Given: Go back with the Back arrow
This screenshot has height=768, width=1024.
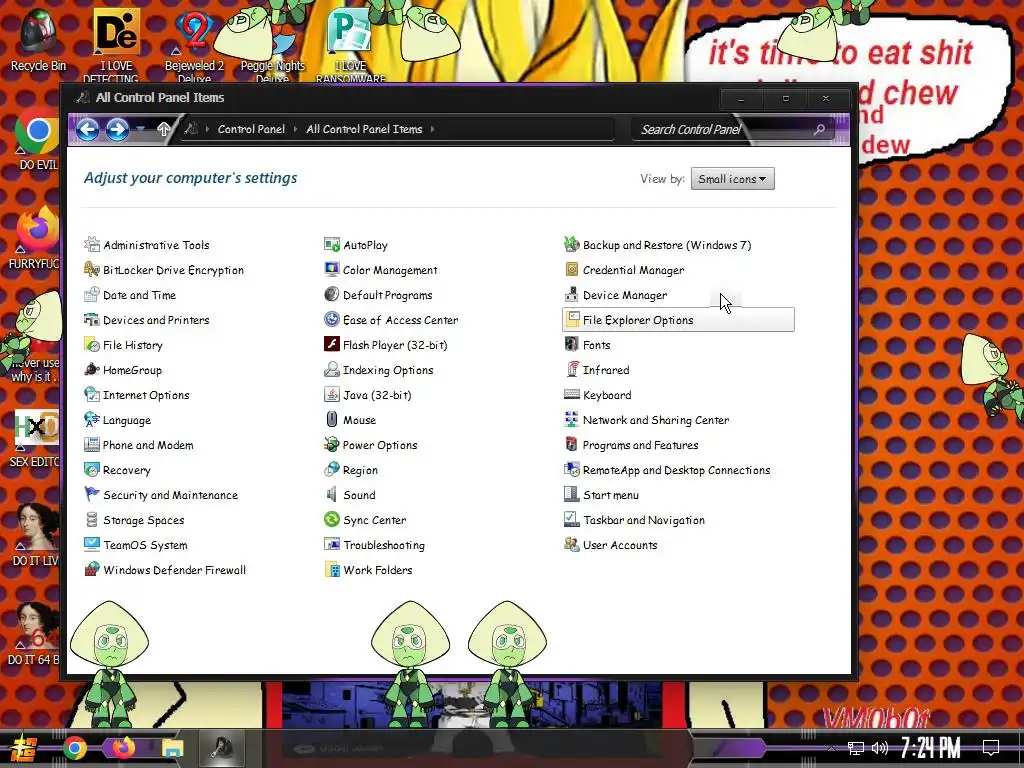Looking at the screenshot, I should pos(88,129).
